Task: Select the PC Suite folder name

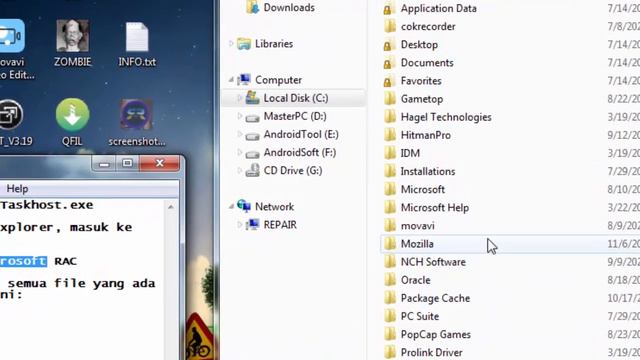Action: [x=420, y=316]
